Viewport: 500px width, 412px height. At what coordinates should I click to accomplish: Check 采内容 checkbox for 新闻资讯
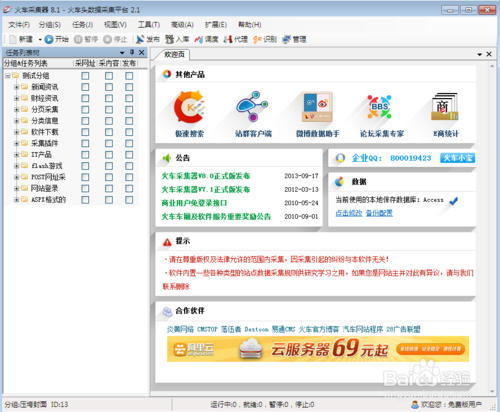point(109,87)
